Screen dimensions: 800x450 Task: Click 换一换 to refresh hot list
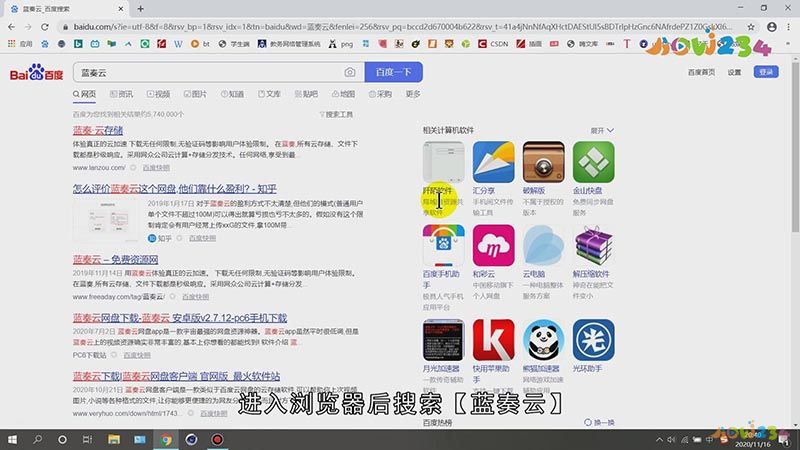[599, 422]
